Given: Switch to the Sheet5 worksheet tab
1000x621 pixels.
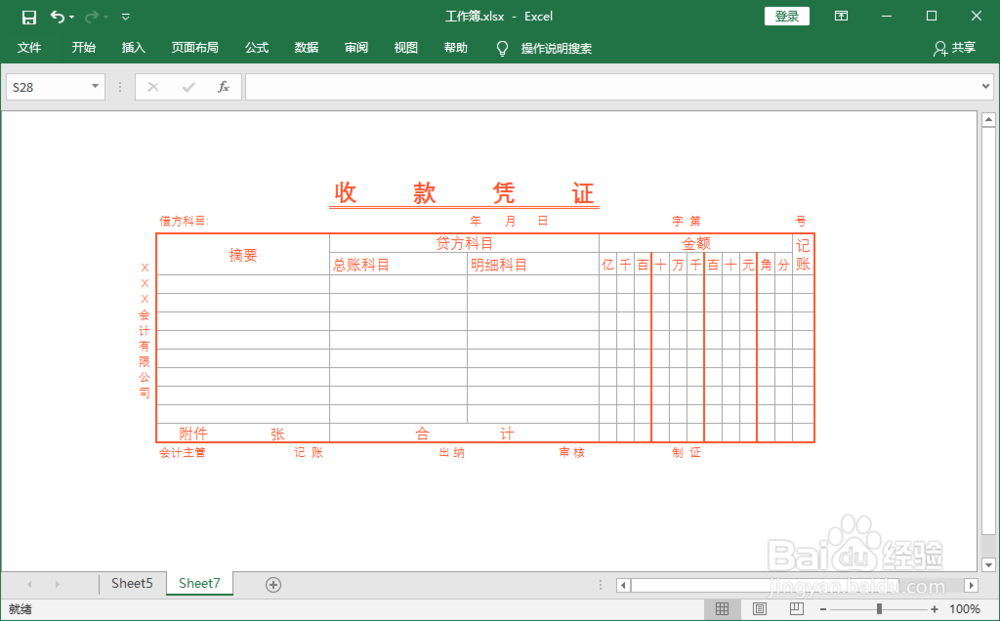Looking at the screenshot, I should 132,583.
